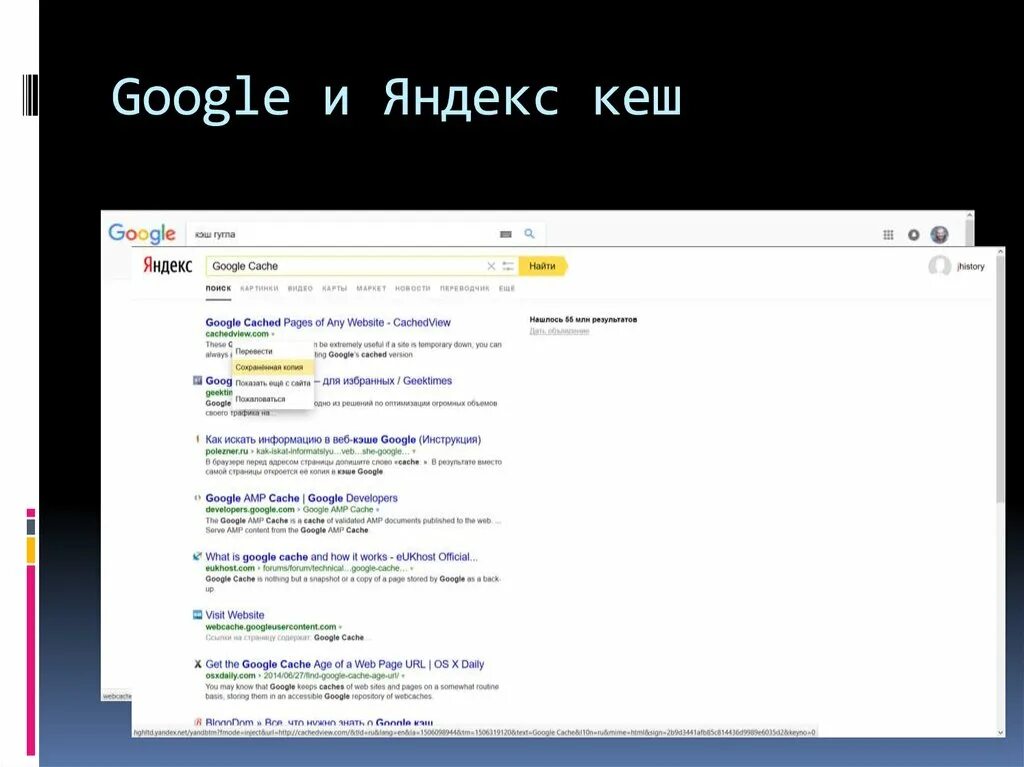Open Google AMP Cache Developers result
This screenshot has height=767, width=1024.
(x=301, y=498)
